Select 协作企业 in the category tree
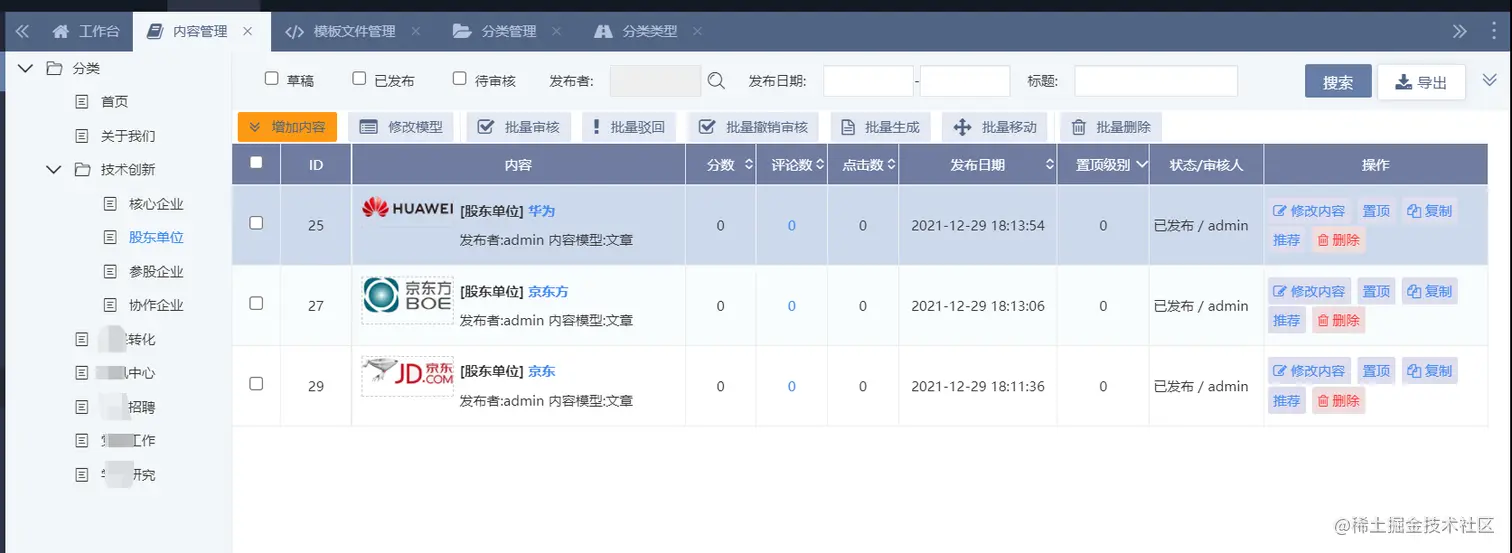 156,305
